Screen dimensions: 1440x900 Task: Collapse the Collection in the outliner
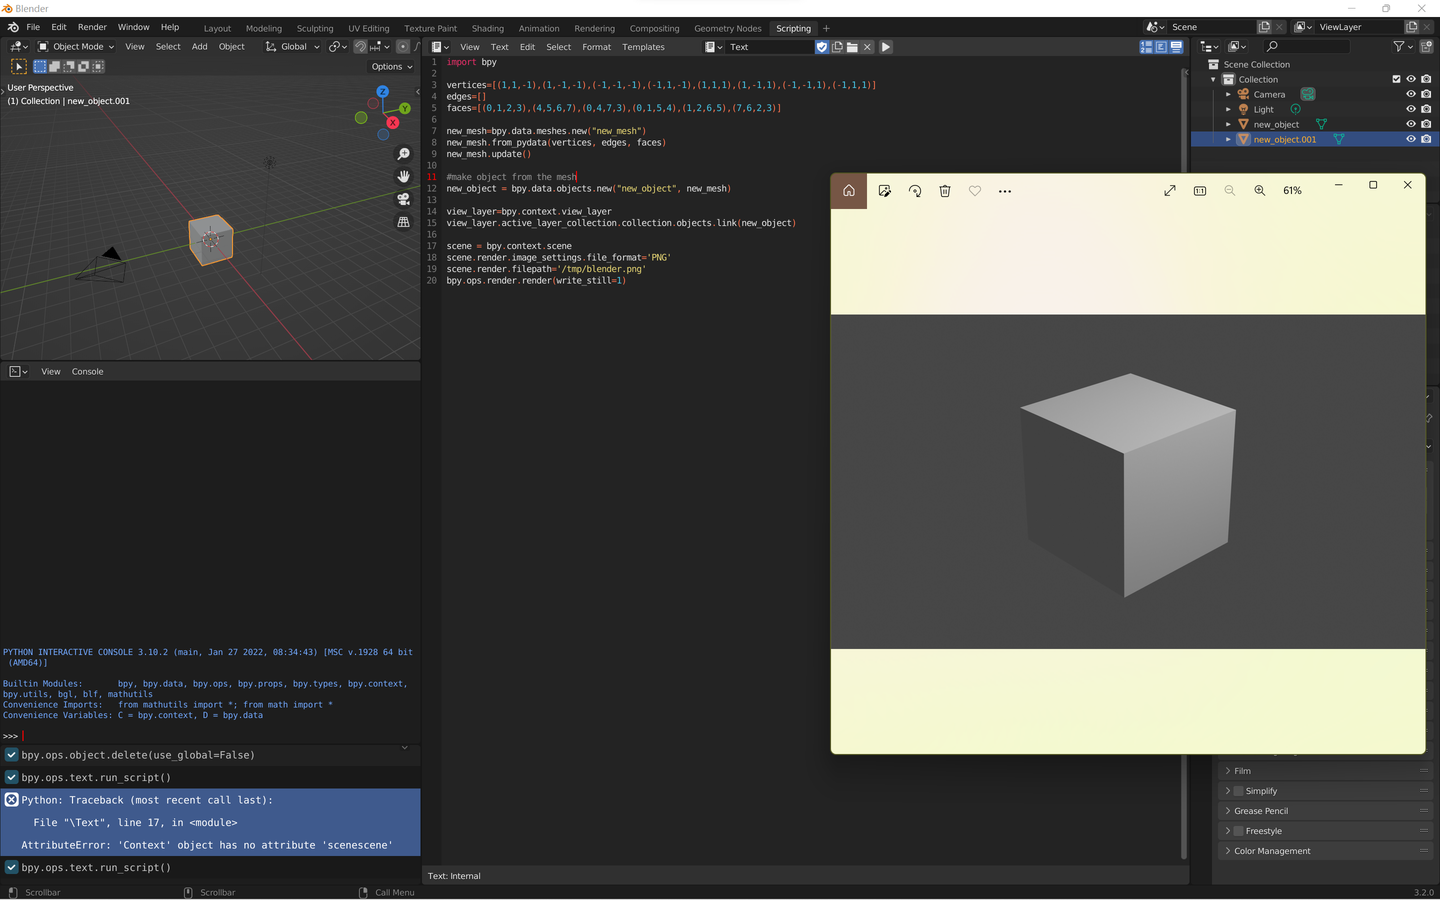coord(1213,79)
